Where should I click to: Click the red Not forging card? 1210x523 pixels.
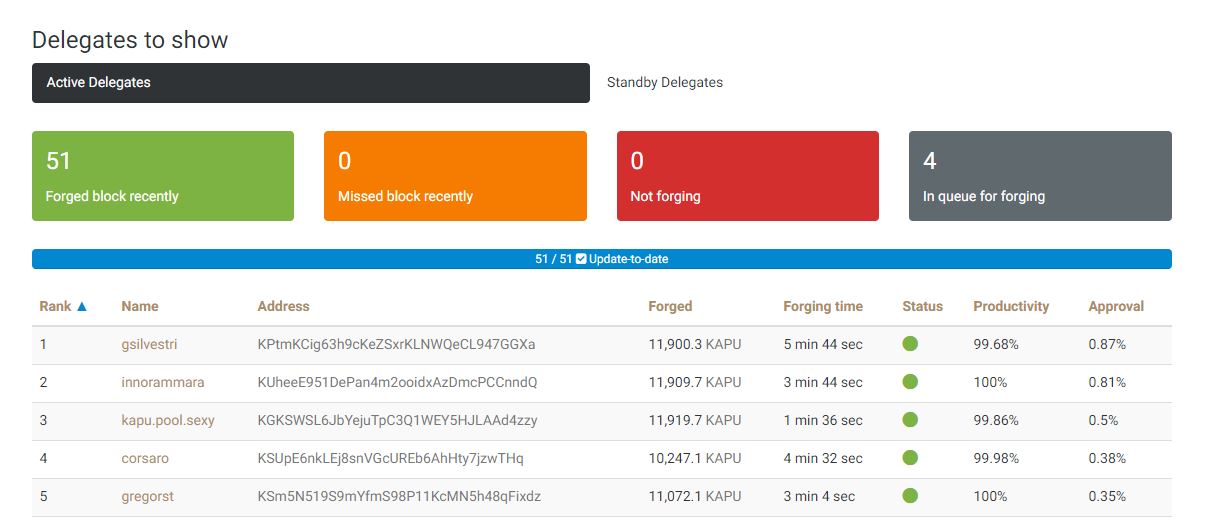pos(748,176)
